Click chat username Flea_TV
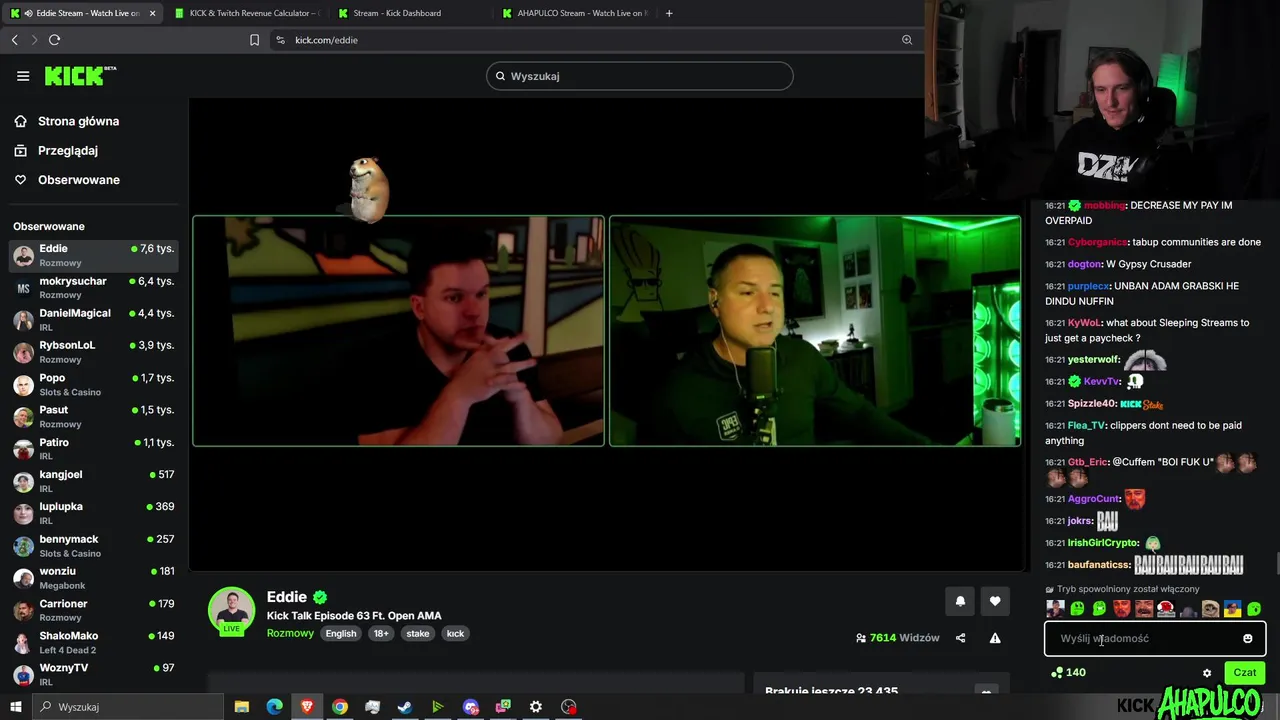 coord(1086,425)
